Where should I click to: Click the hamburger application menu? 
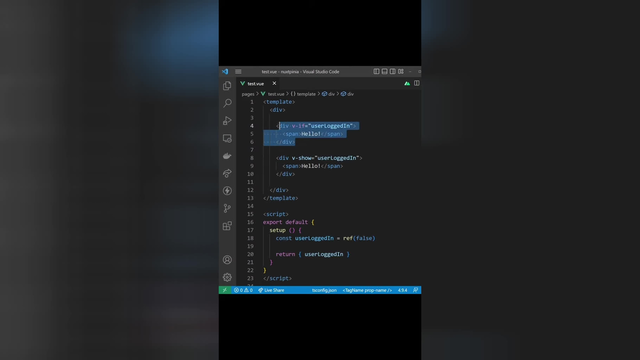coord(238,71)
